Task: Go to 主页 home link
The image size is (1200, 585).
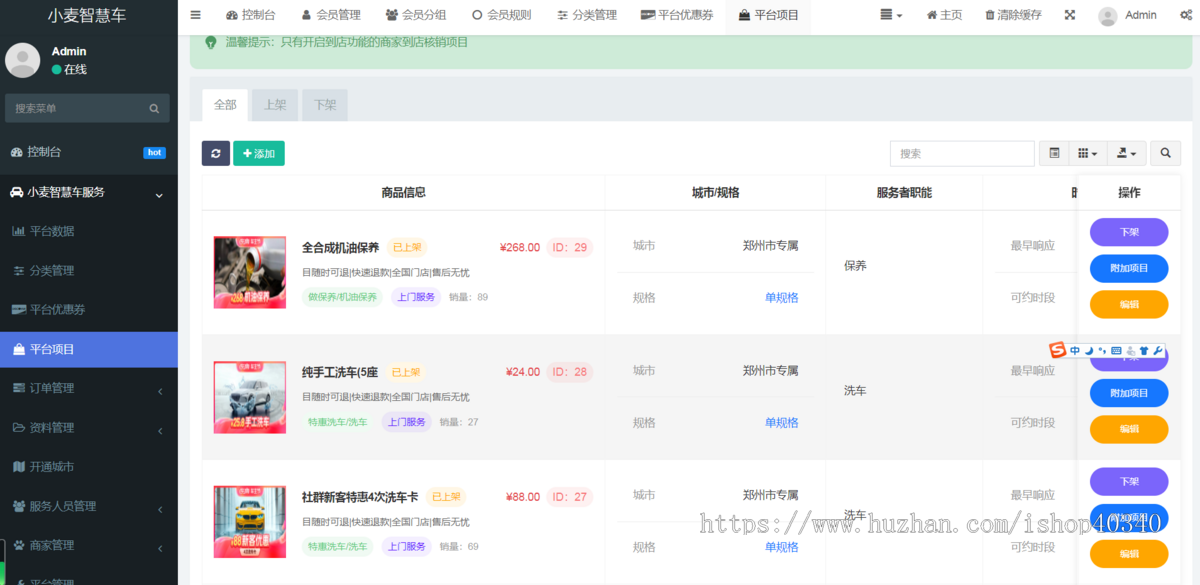Action: pos(944,15)
